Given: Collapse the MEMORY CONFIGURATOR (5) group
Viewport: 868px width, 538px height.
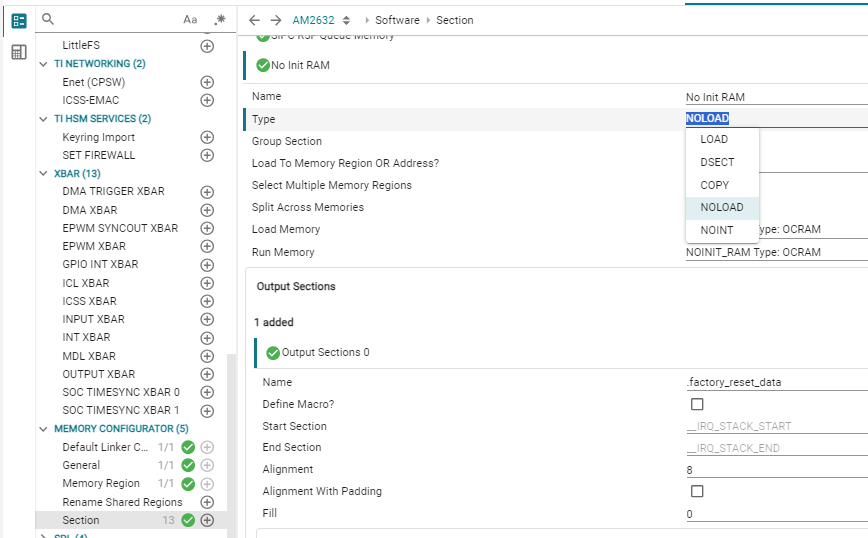Looking at the screenshot, I should click(44, 429).
